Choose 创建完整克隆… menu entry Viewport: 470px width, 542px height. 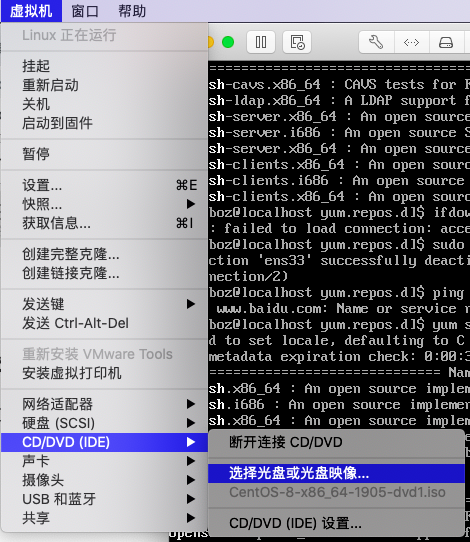click(x=104, y=254)
